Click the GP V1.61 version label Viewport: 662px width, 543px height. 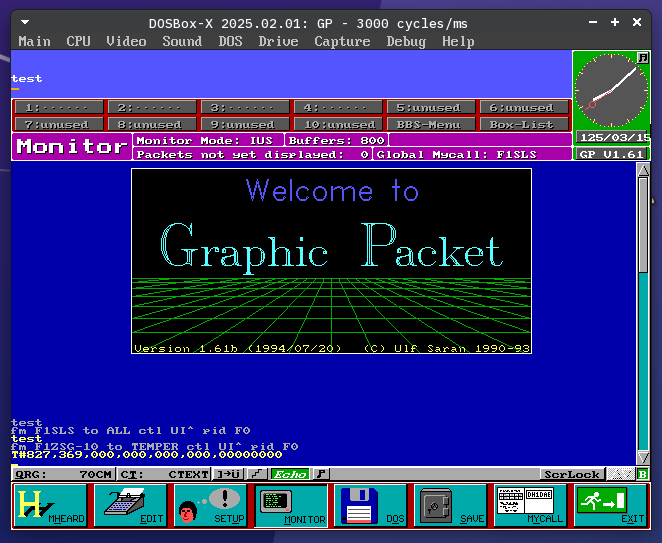(611, 154)
